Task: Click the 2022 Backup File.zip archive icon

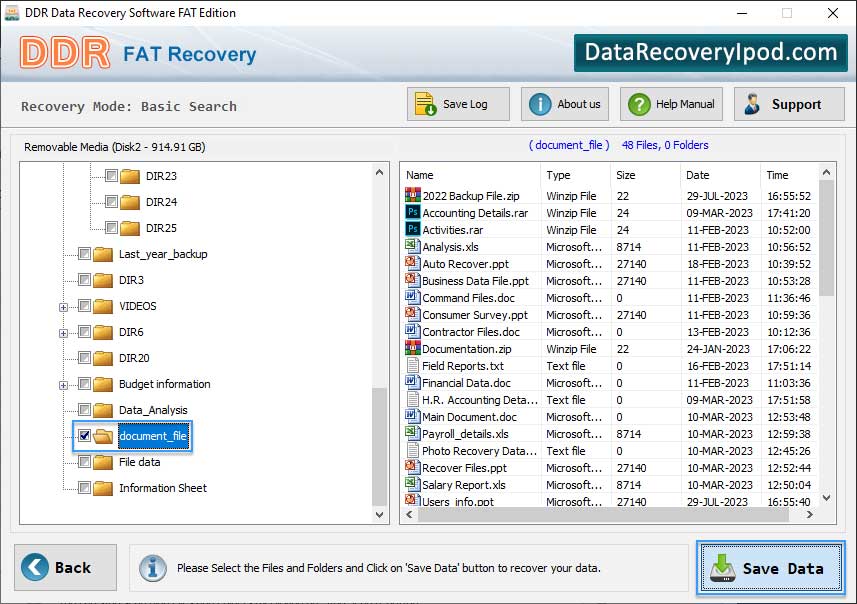Action: click(x=413, y=195)
